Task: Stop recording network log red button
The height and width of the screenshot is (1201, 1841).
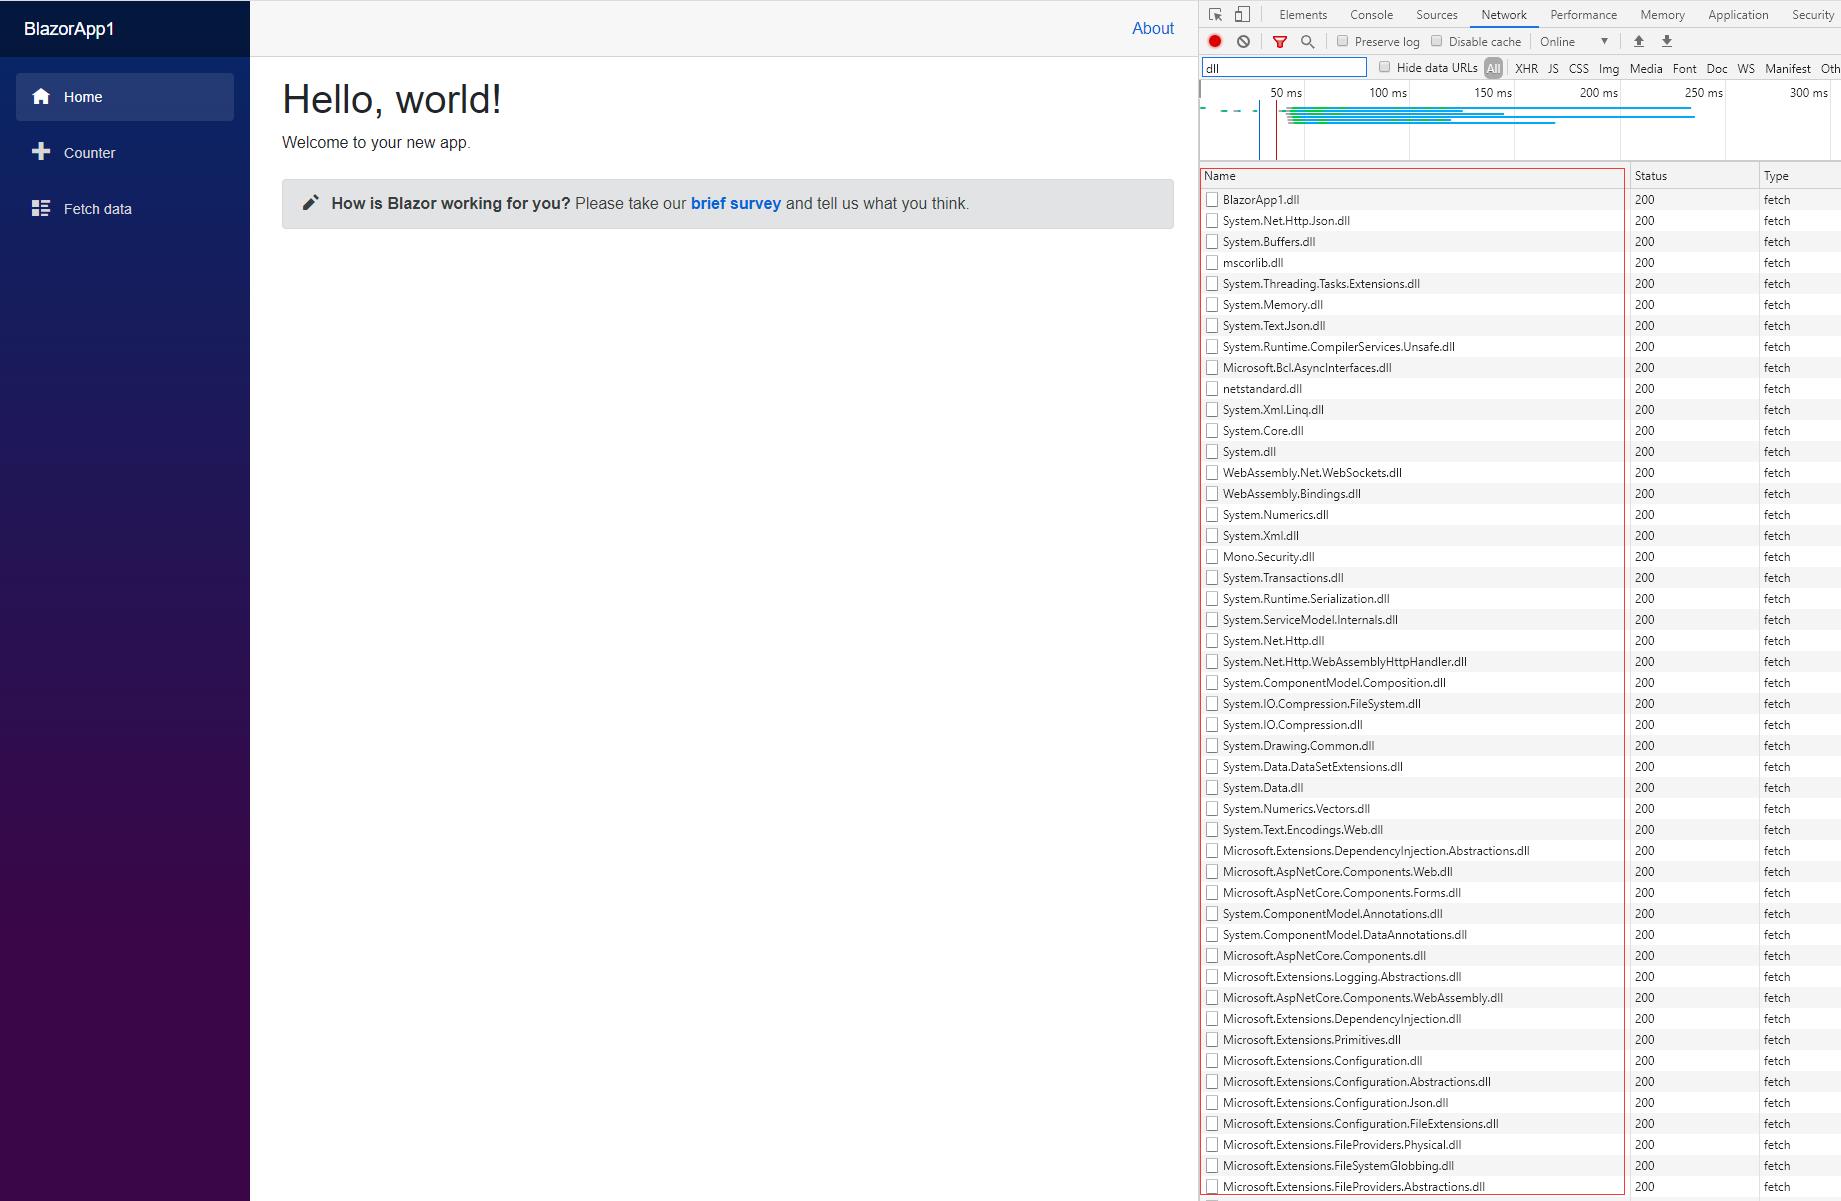Action: coord(1215,41)
